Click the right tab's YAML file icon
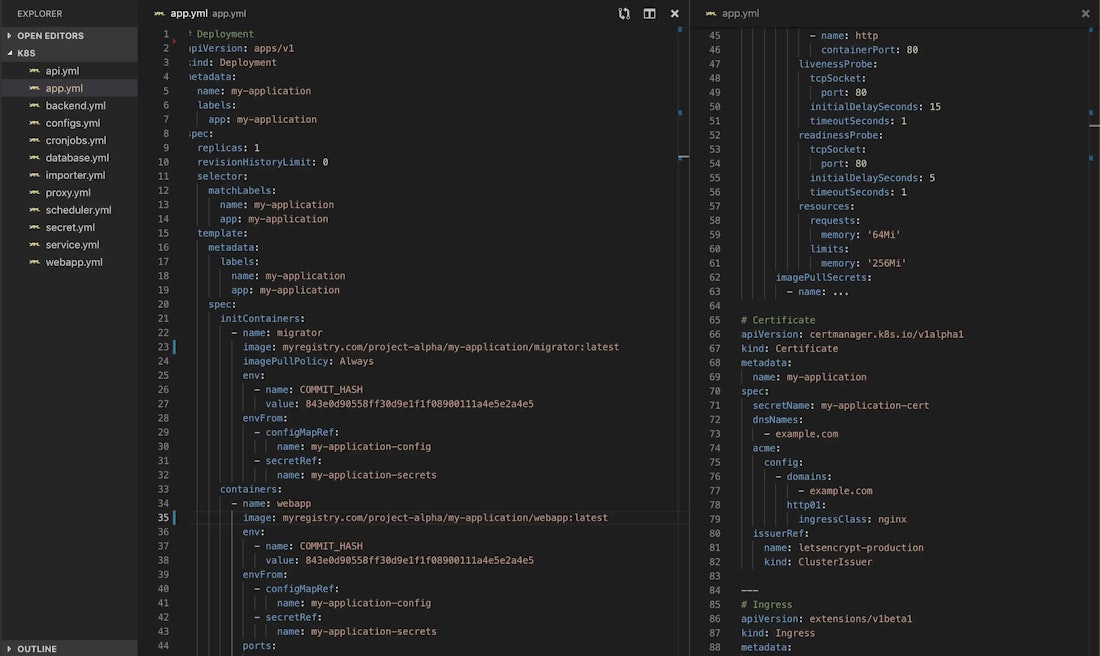1100x656 pixels. click(711, 13)
